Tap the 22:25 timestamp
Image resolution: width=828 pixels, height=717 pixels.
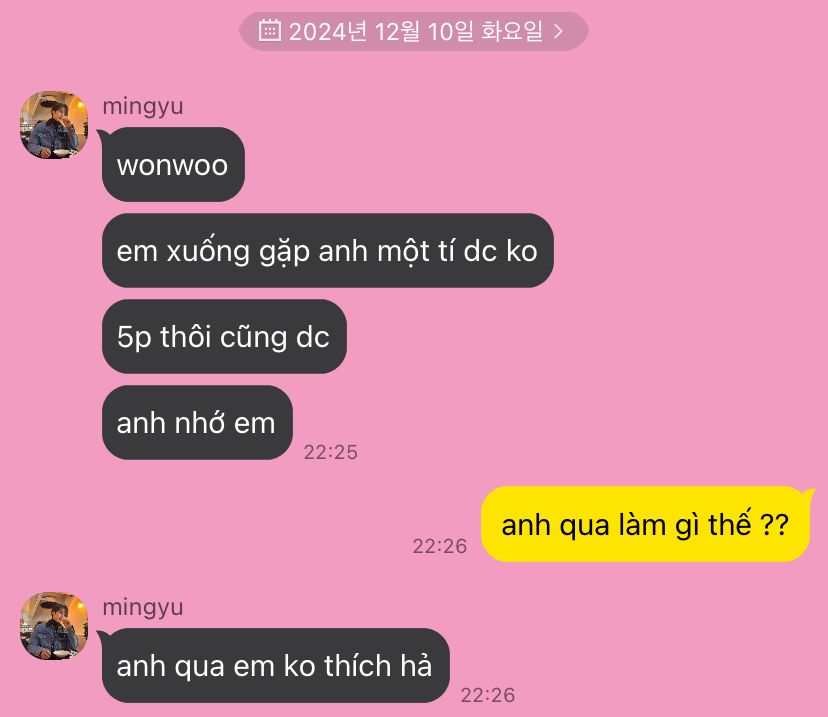331,452
